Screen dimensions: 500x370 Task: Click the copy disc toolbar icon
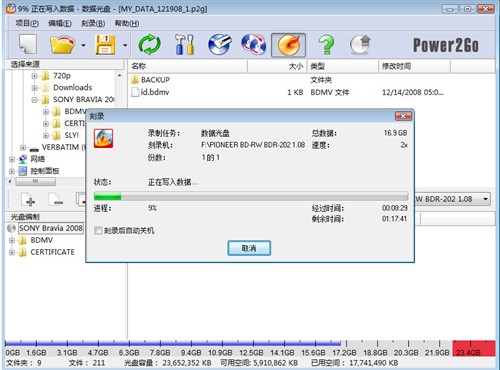(x=253, y=44)
